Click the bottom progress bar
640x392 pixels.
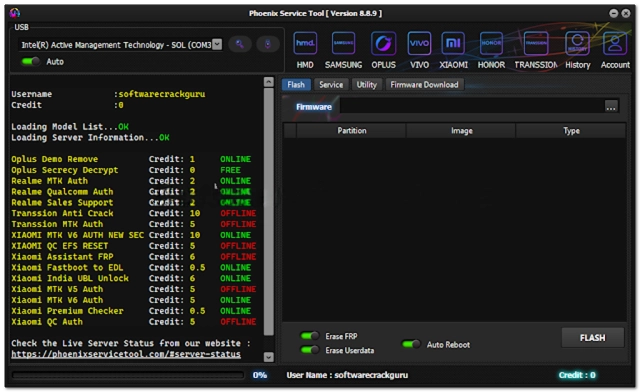click(x=128, y=375)
